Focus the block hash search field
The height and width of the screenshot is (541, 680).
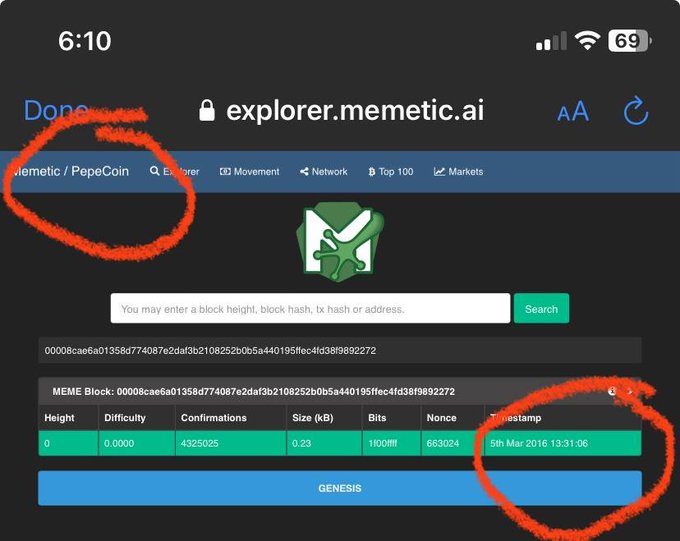pyautogui.click(x=310, y=308)
